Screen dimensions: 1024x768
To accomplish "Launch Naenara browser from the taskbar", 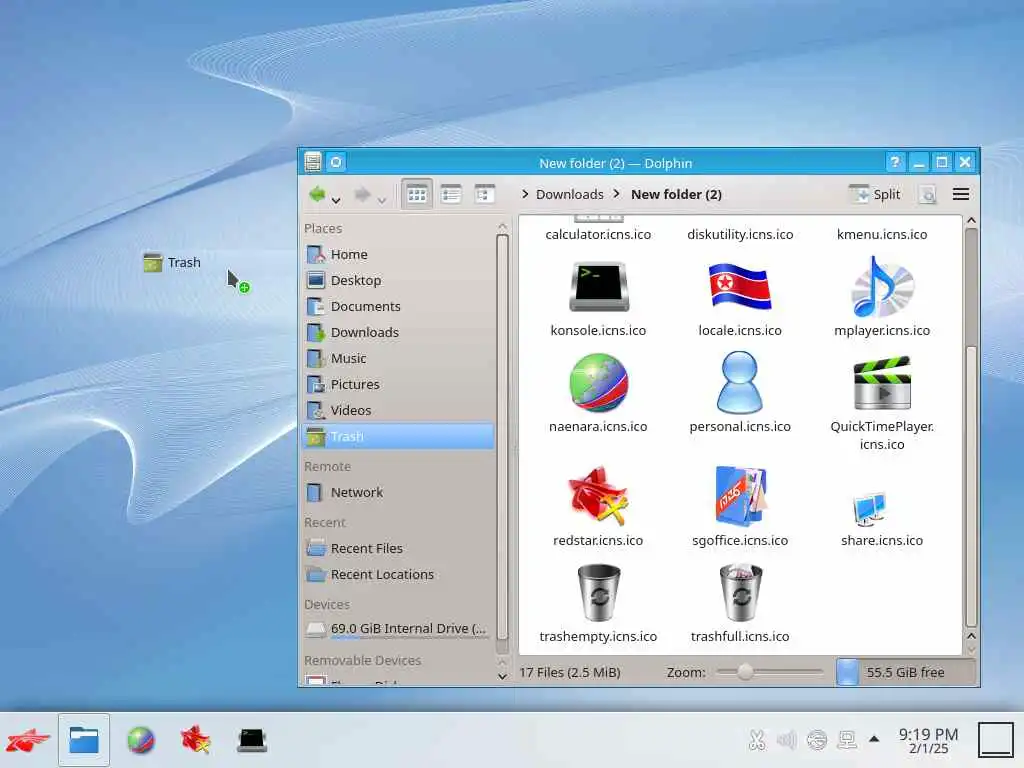I will 140,741.
